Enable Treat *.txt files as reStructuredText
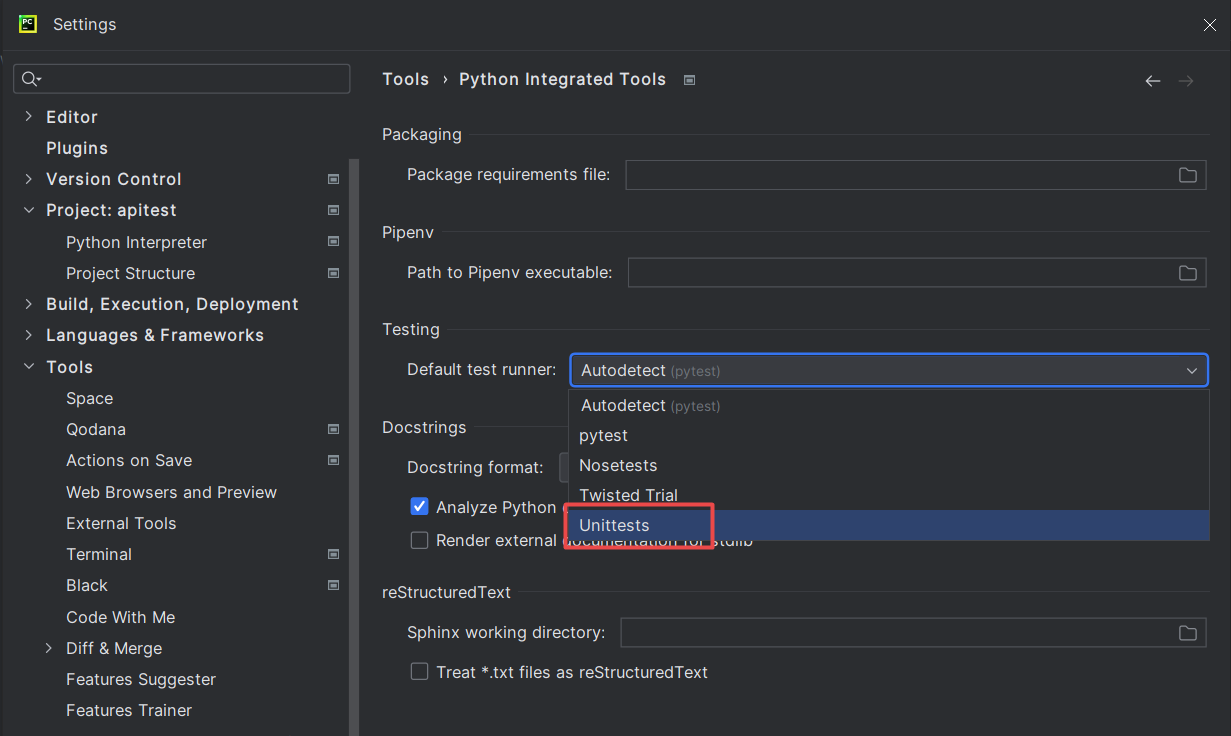This screenshot has height=736, width=1231. click(x=420, y=672)
